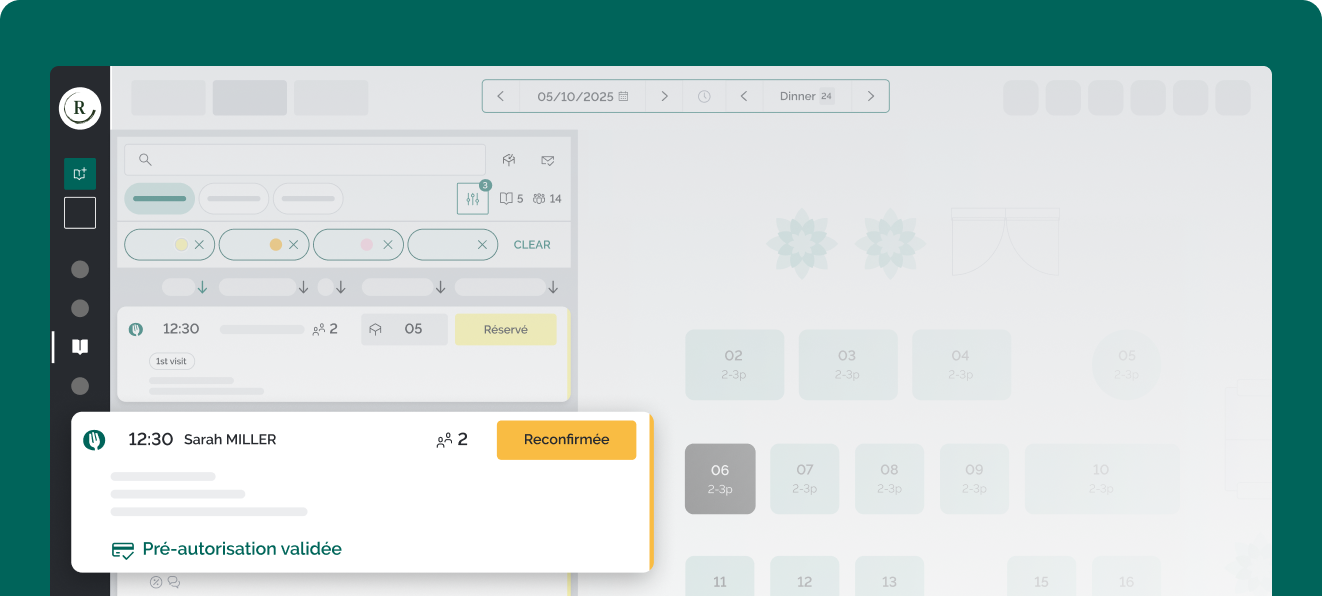The height and width of the screenshot is (596, 1322).
Task: Select wide table 10 on floor plan
Action: click(x=1101, y=479)
